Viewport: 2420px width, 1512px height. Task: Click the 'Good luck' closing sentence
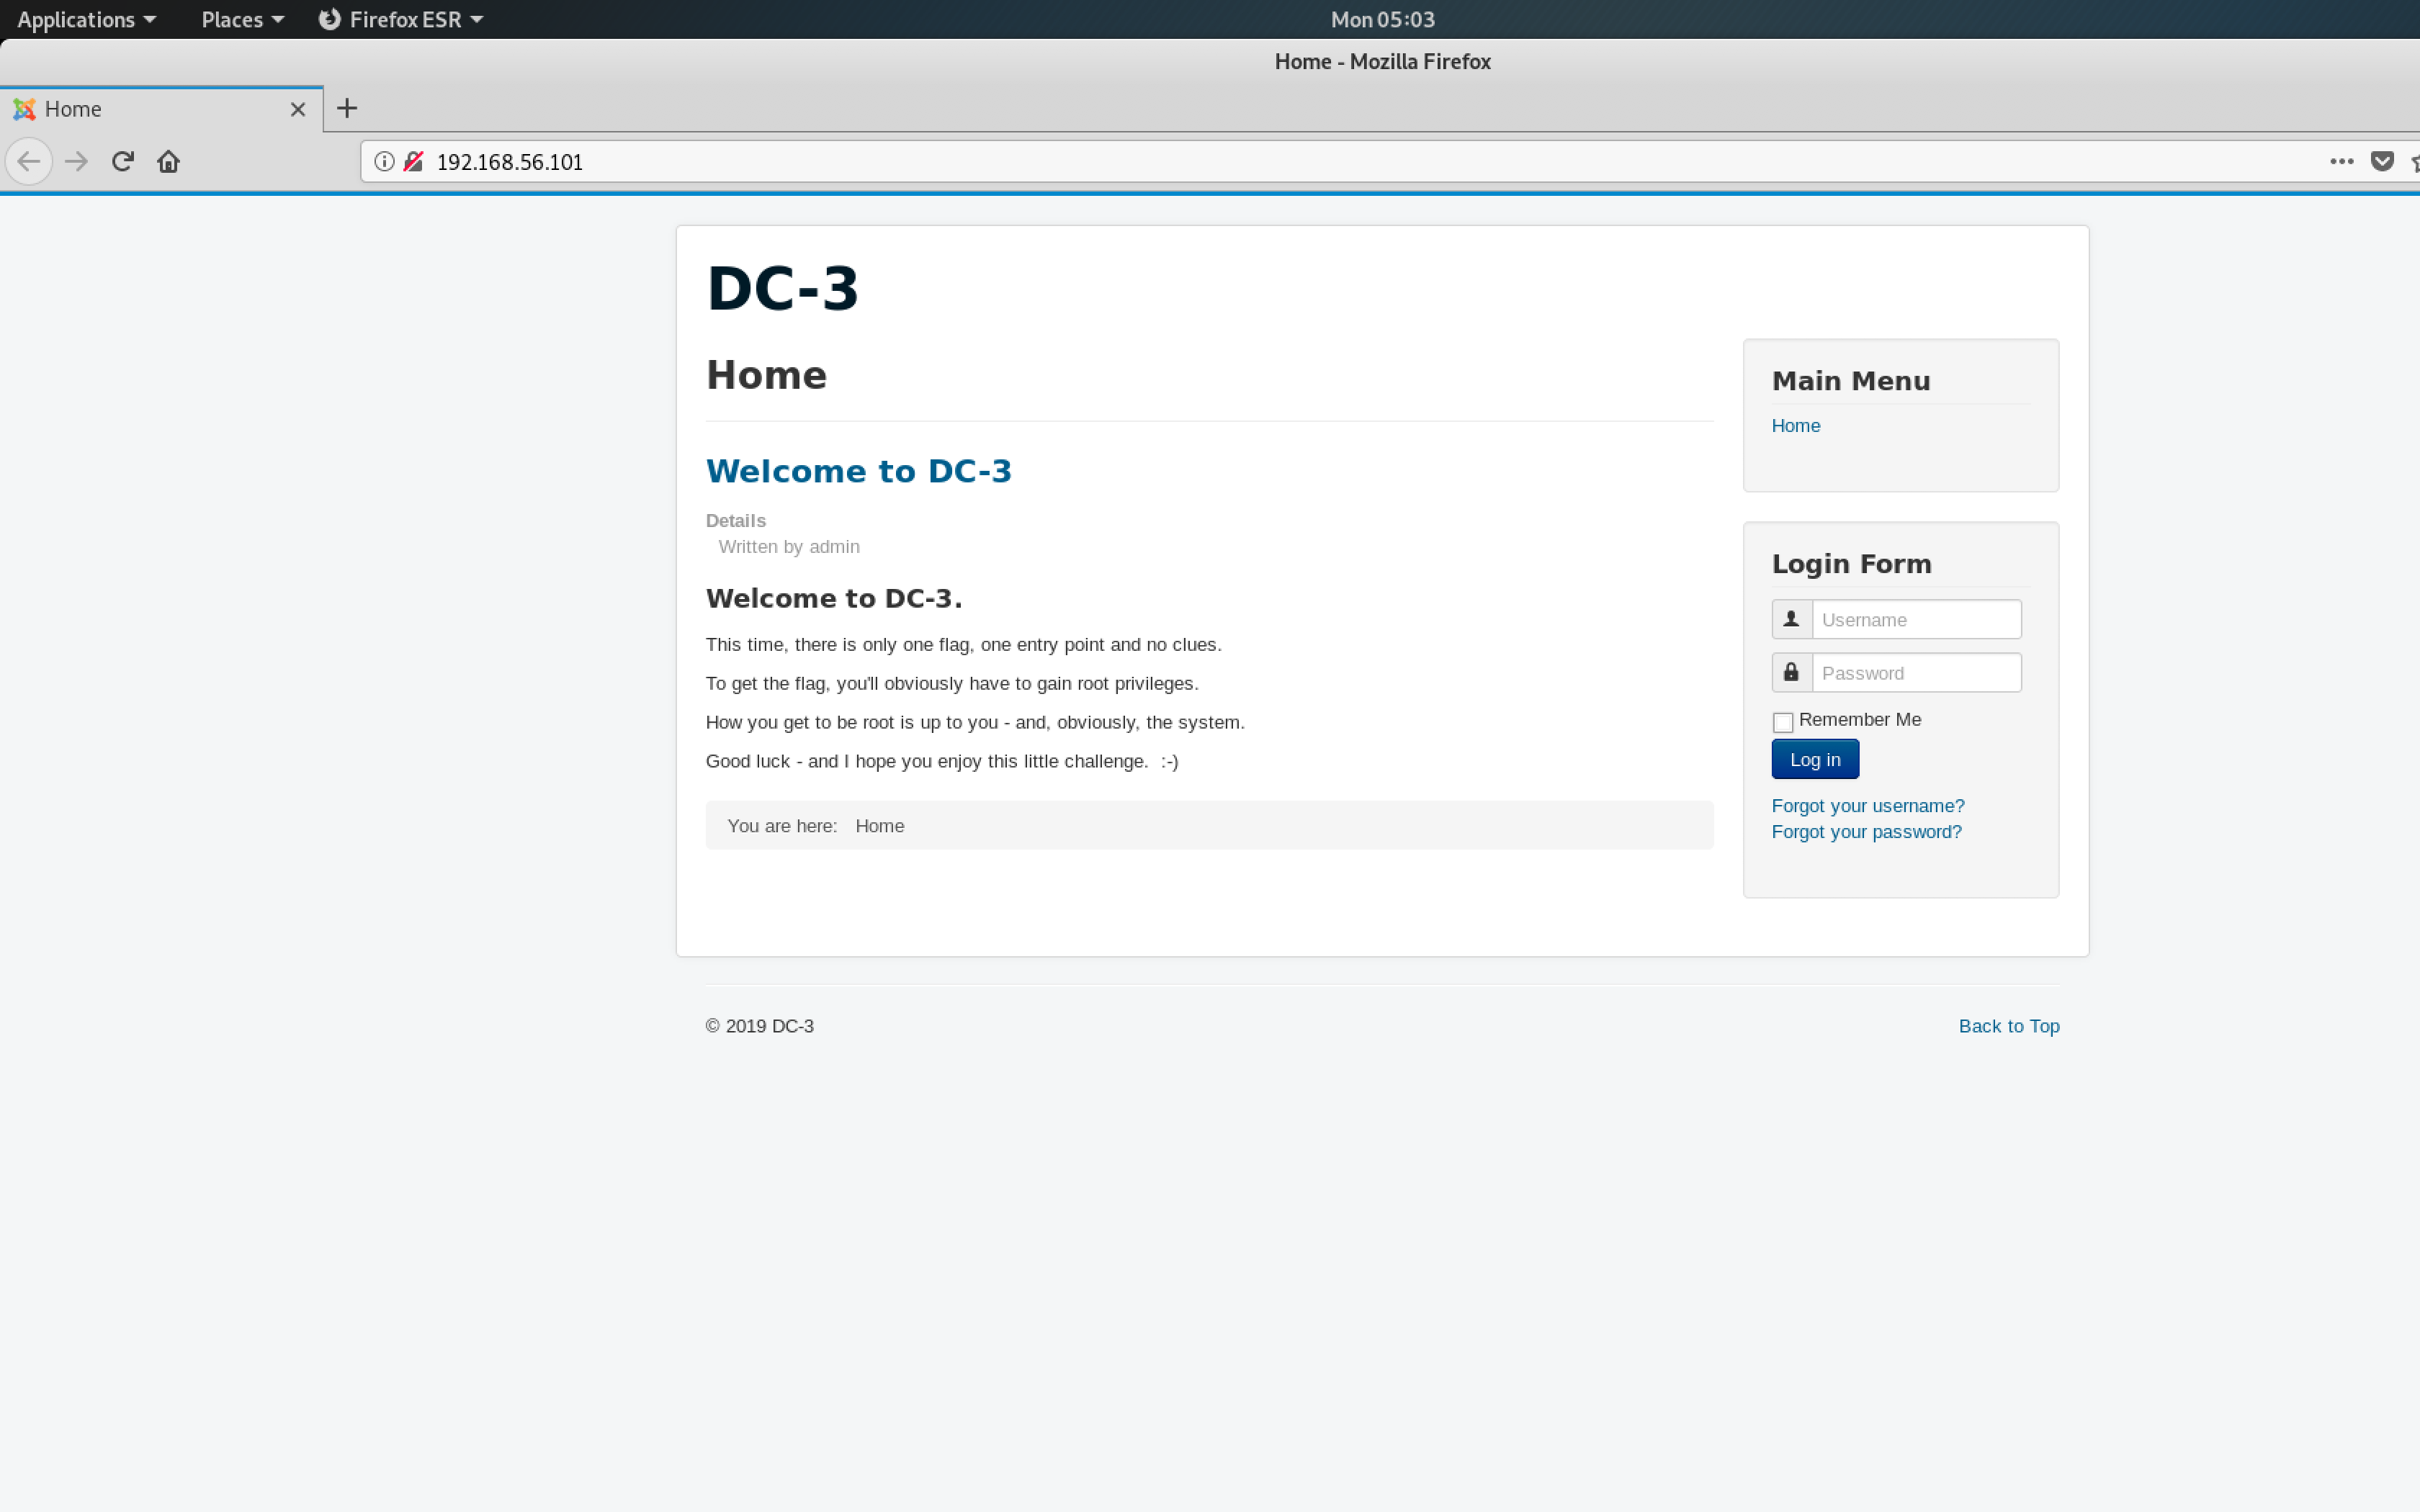941,761
